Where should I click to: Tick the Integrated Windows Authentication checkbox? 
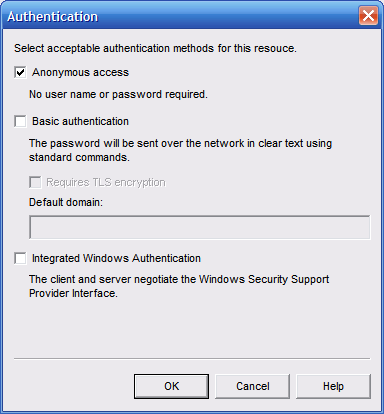coord(20,258)
